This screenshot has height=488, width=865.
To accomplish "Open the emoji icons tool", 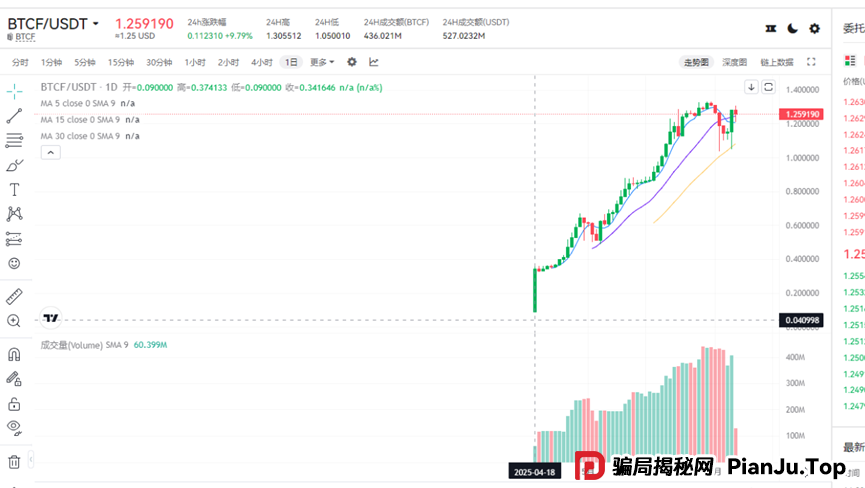I will (x=14, y=263).
